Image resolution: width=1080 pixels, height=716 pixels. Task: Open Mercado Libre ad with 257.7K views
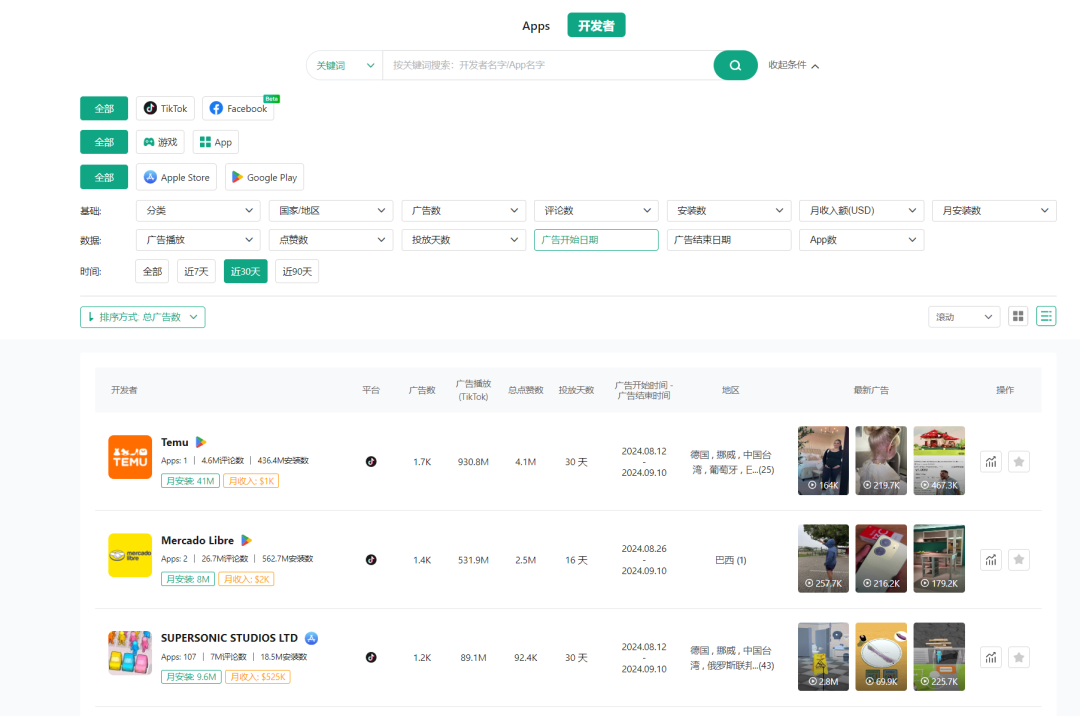coord(823,558)
